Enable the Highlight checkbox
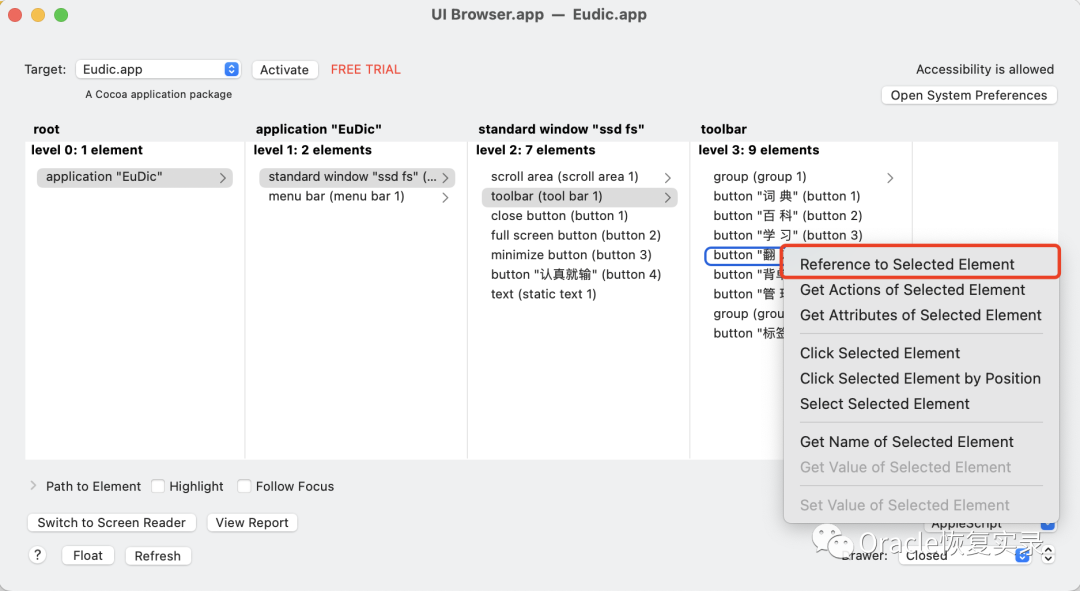The width and height of the screenshot is (1080, 591). (158, 486)
